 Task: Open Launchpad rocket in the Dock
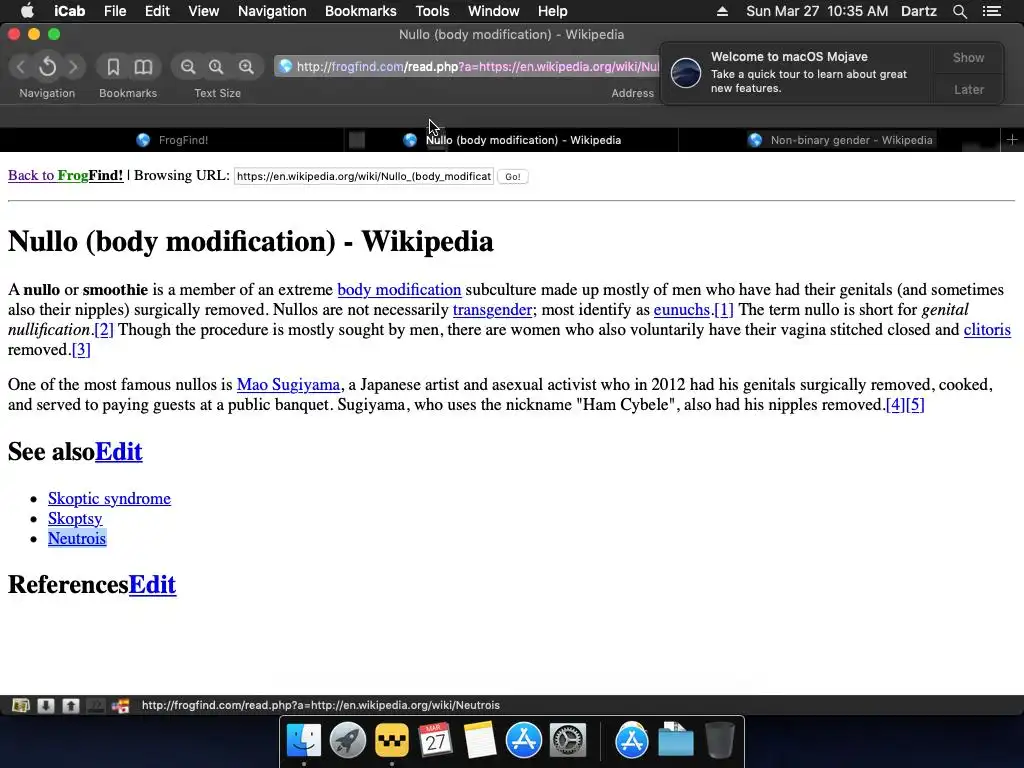tap(347, 741)
